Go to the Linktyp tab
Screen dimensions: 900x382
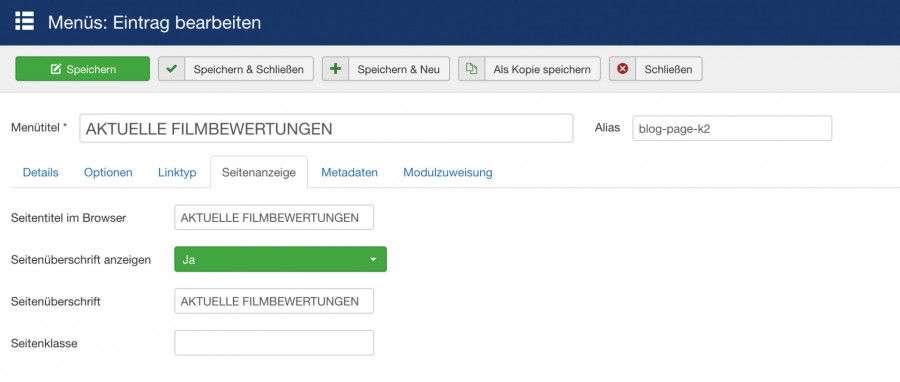click(177, 172)
